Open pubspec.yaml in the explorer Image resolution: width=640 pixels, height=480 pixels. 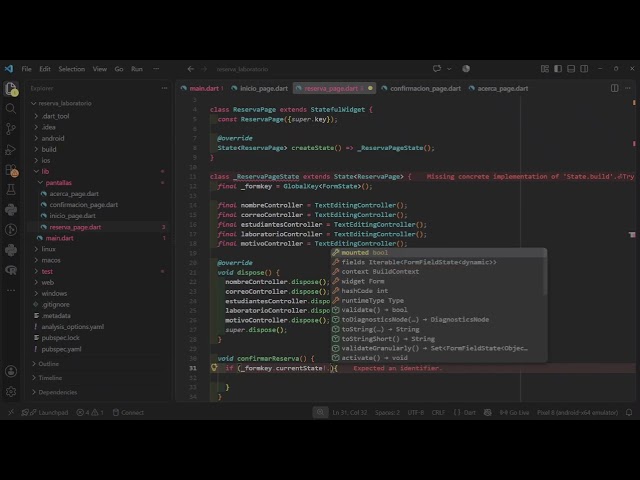61,349
